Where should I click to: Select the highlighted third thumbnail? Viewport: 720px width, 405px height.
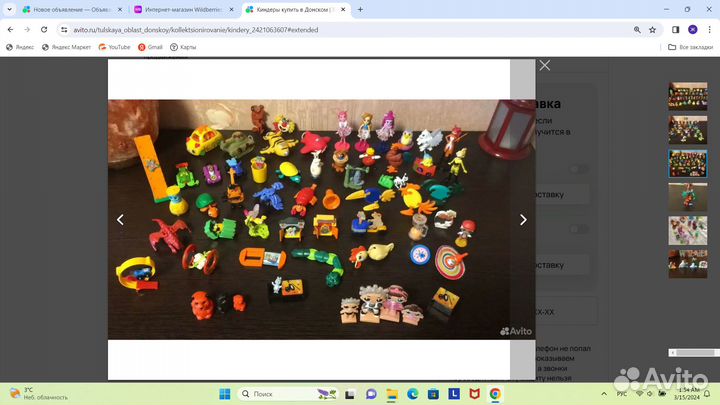pyautogui.click(x=687, y=163)
